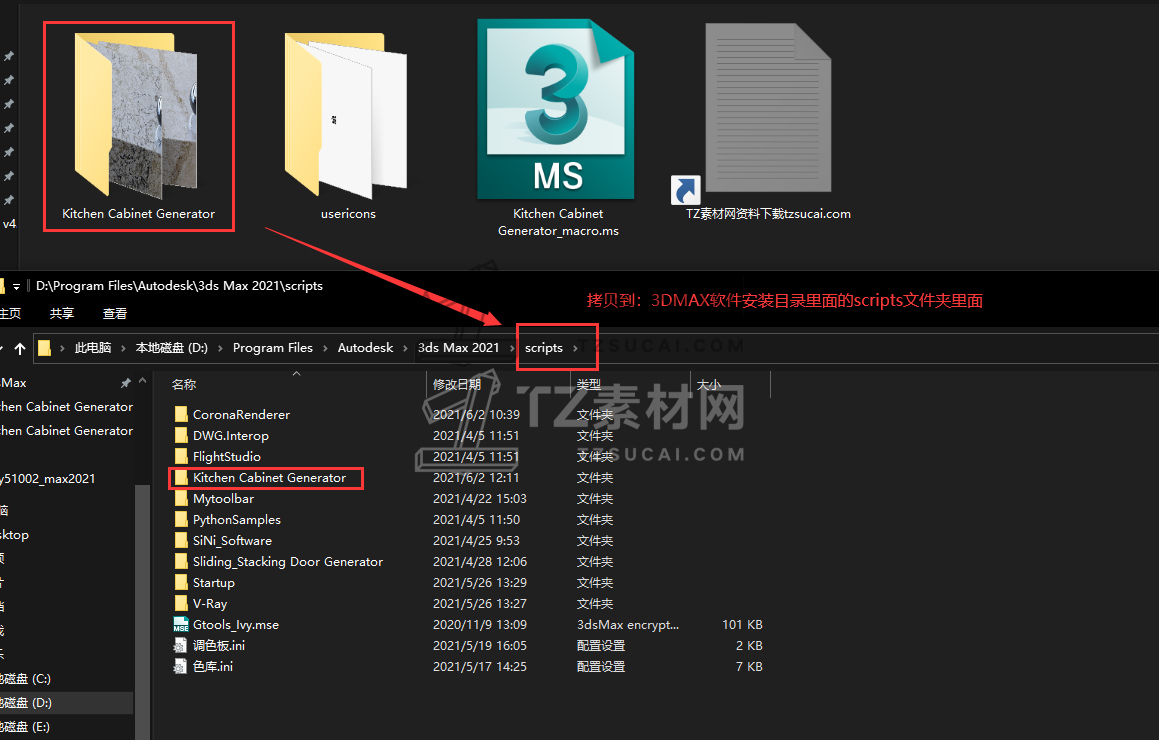The height and width of the screenshot is (740, 1159).
Task: Expand chevron after 3ds Max 2021 breadcrumb
Action: [x=511, y=348]
